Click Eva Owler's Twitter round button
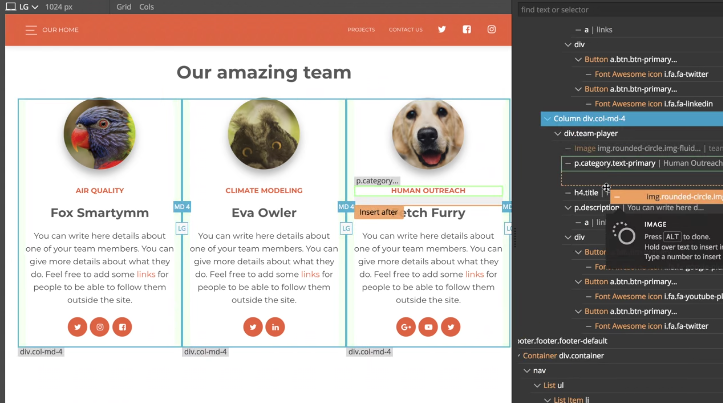Image resolution: width=723 pixels, height=403 pixels. 253,327
